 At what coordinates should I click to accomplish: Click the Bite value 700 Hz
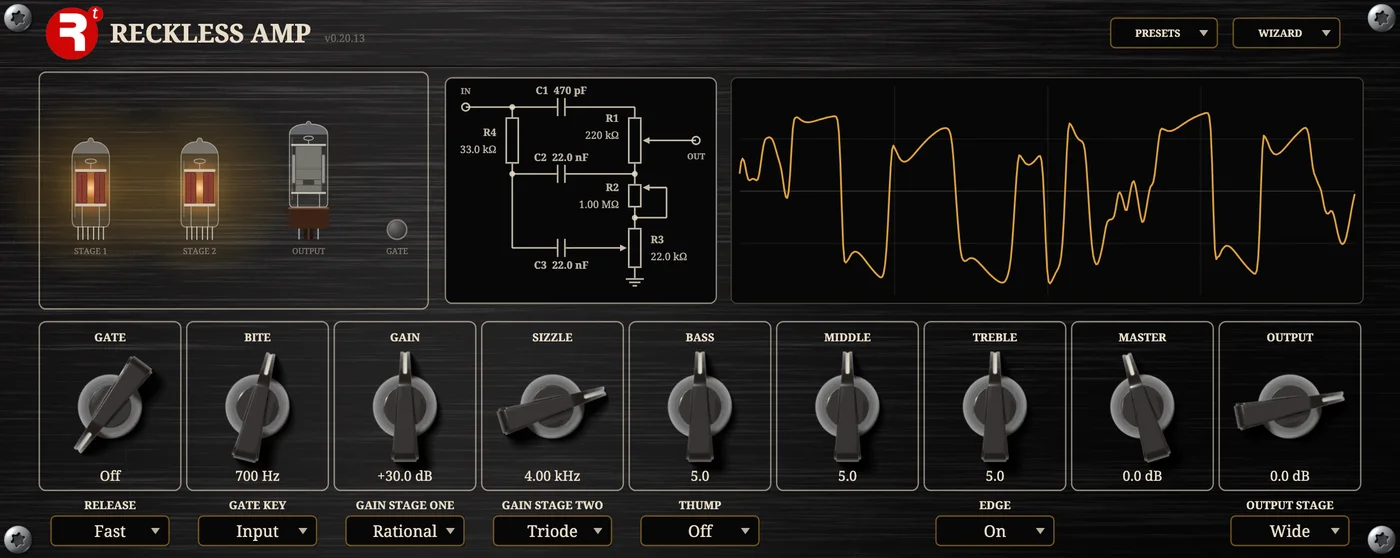click(257, 476)
